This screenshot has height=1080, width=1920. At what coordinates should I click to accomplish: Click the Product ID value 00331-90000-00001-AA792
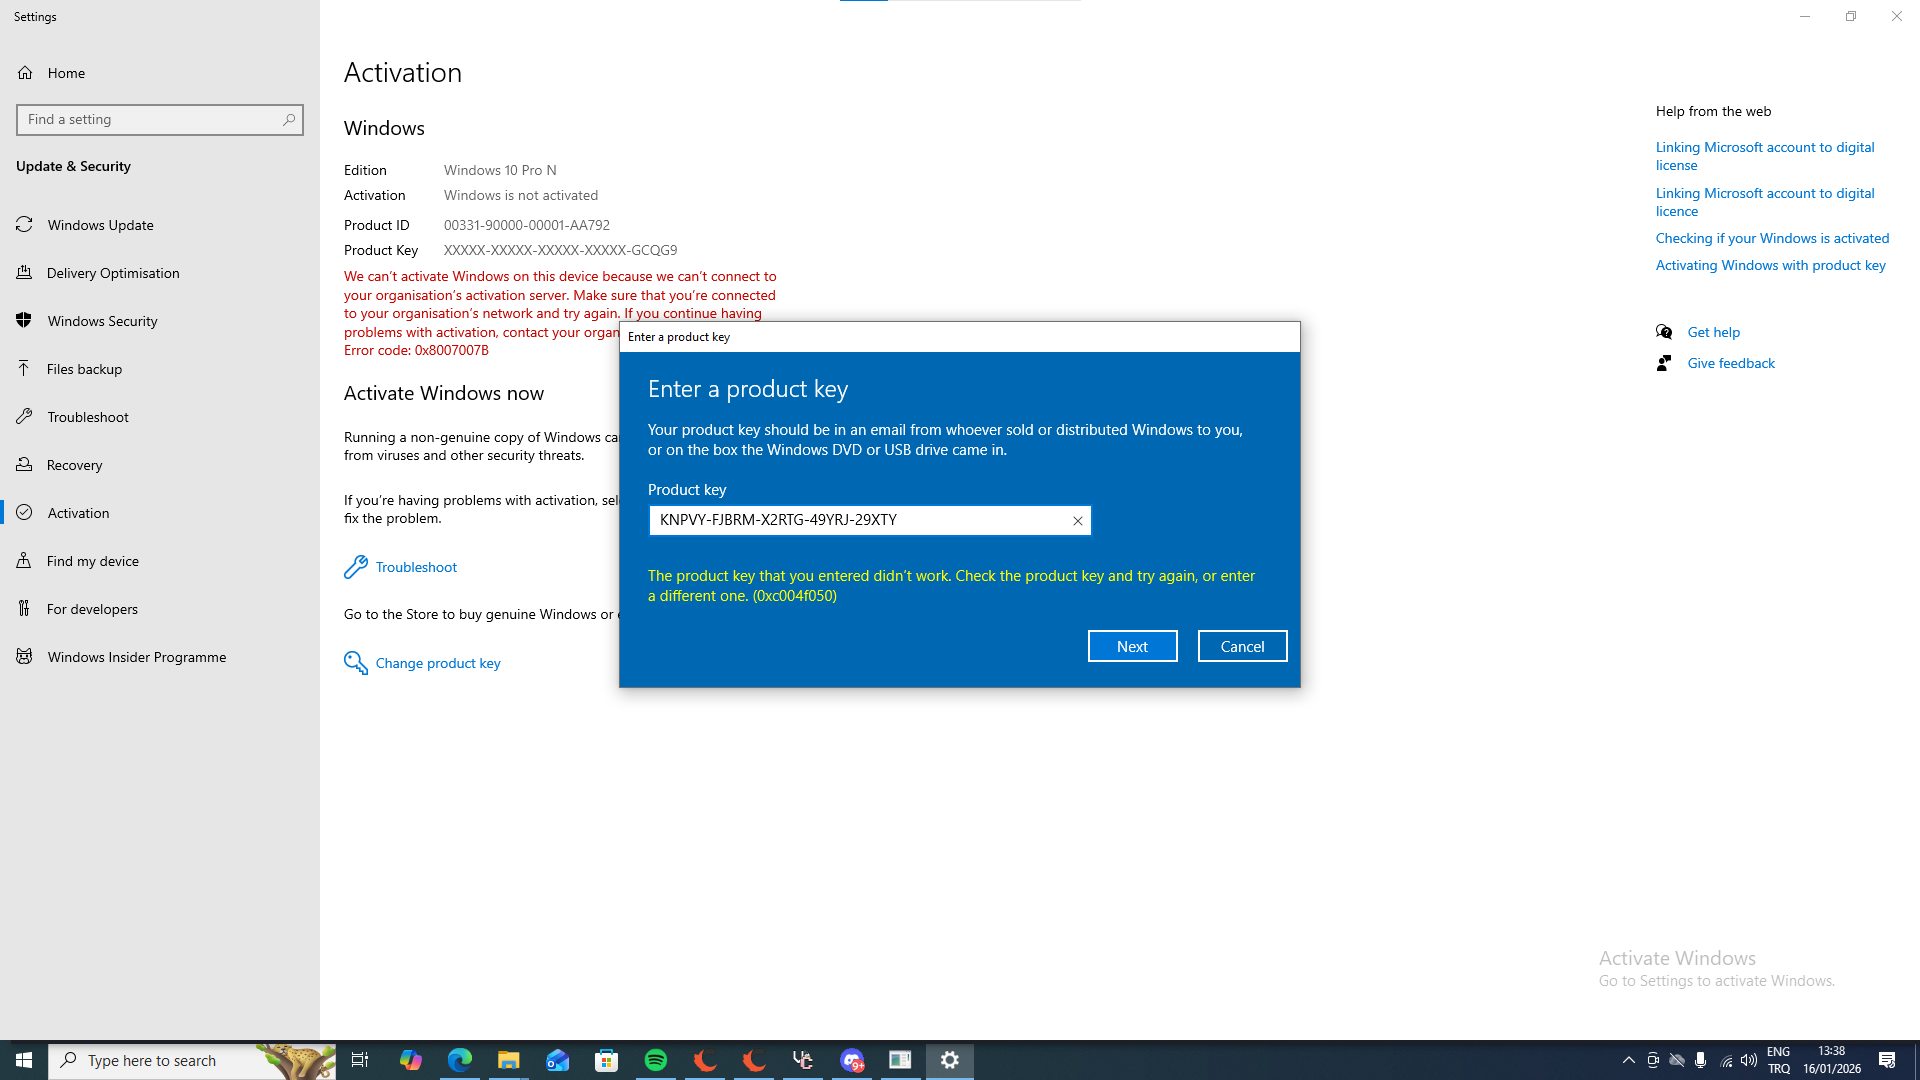527,225
